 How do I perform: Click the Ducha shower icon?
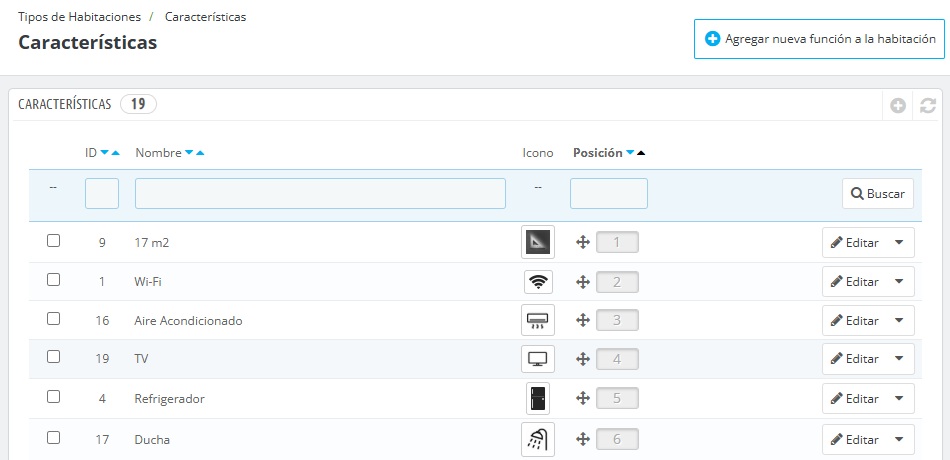pyautogui.click(x=538, y=439)
